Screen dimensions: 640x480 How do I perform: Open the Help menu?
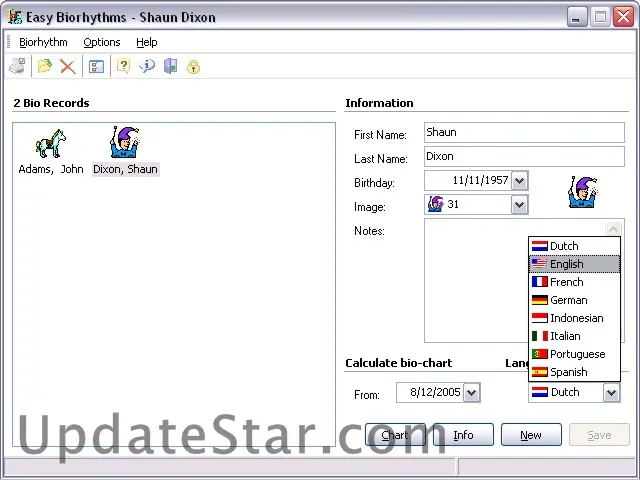[147, 42]
